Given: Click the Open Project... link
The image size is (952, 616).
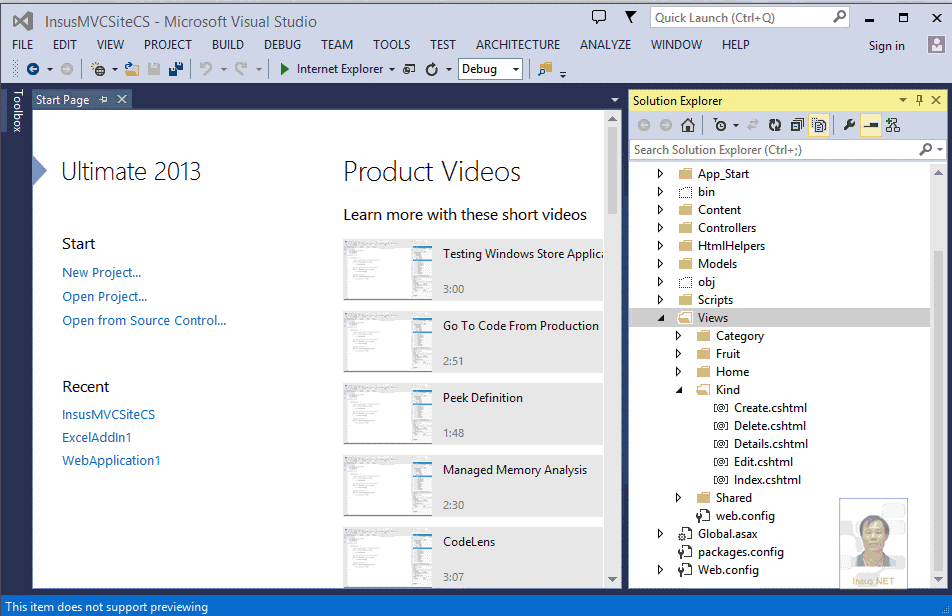Looking at the screenshot, I should point(104,297).
